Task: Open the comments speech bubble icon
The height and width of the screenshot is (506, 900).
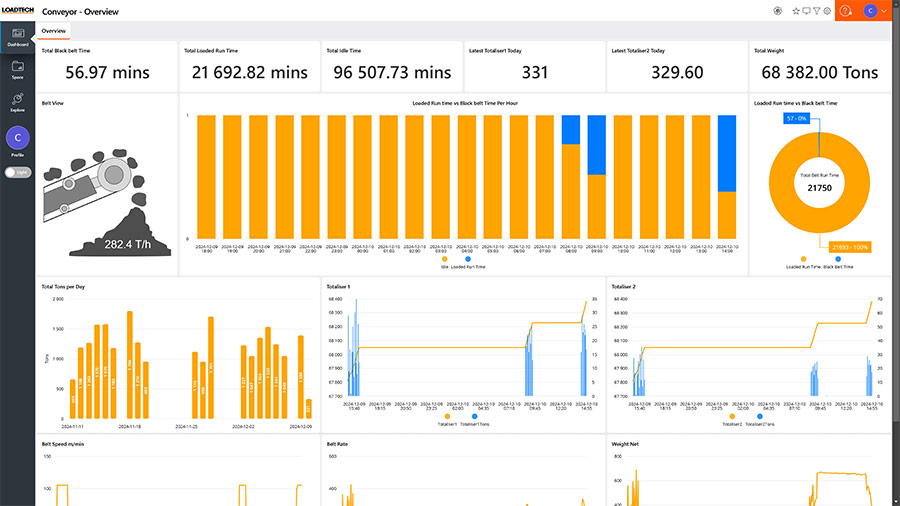Action: point(806,11)
